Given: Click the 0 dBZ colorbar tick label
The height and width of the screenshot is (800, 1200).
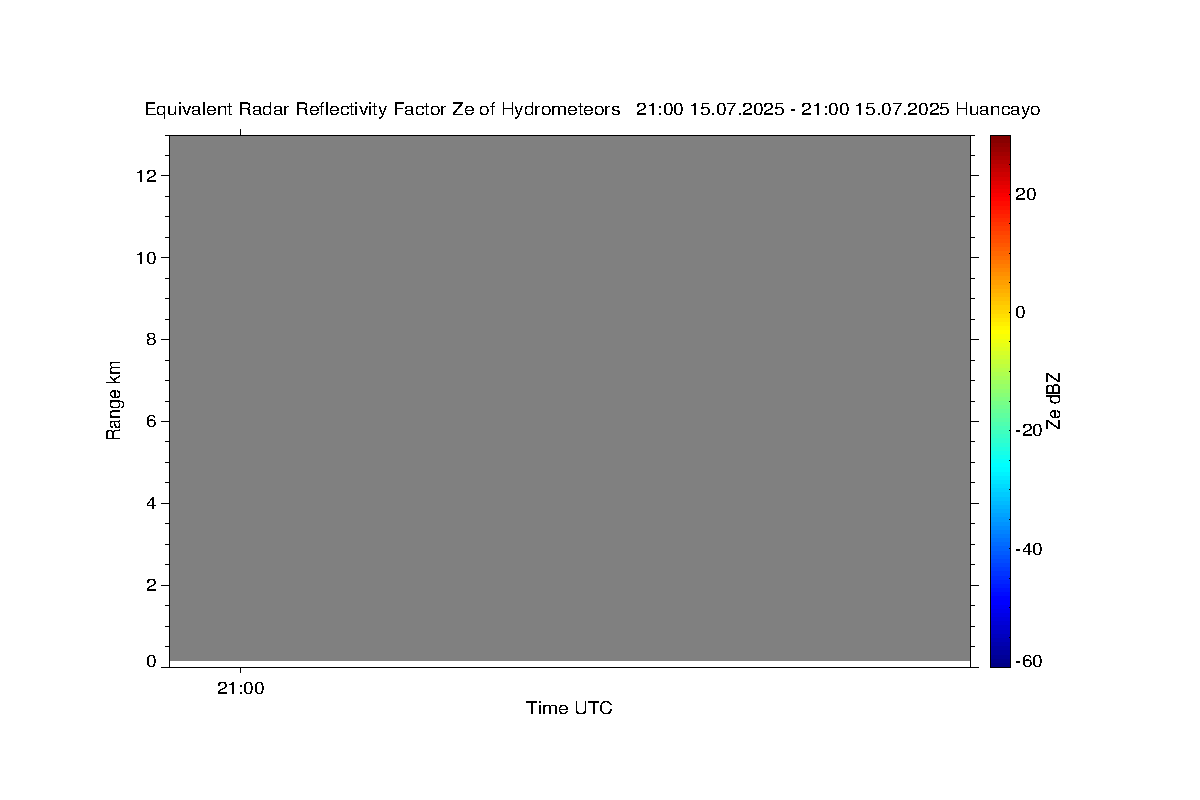Looking at the screenshot, I should (1020, 312).
